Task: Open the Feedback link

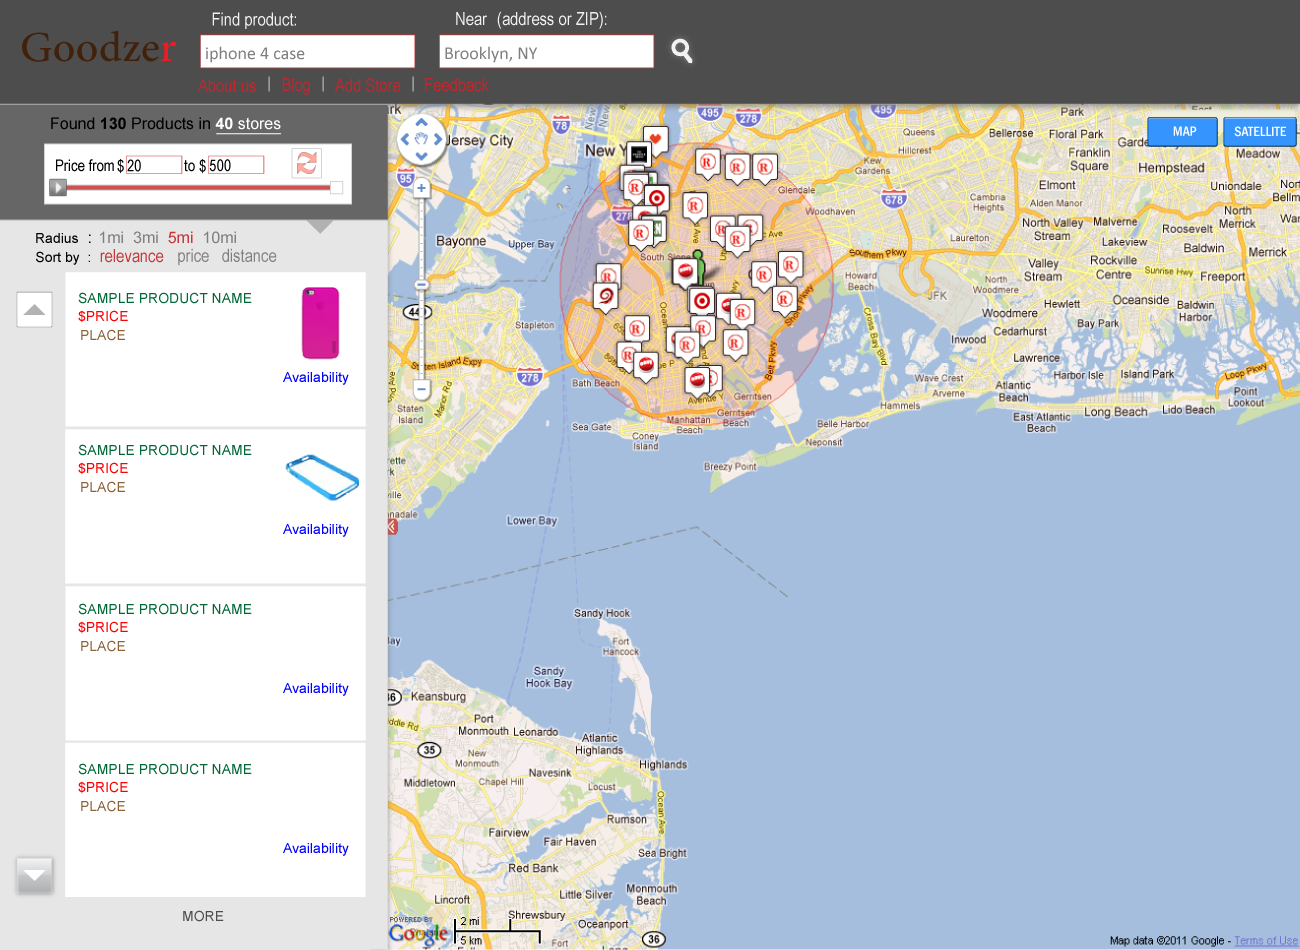Action: coord(457,86)
